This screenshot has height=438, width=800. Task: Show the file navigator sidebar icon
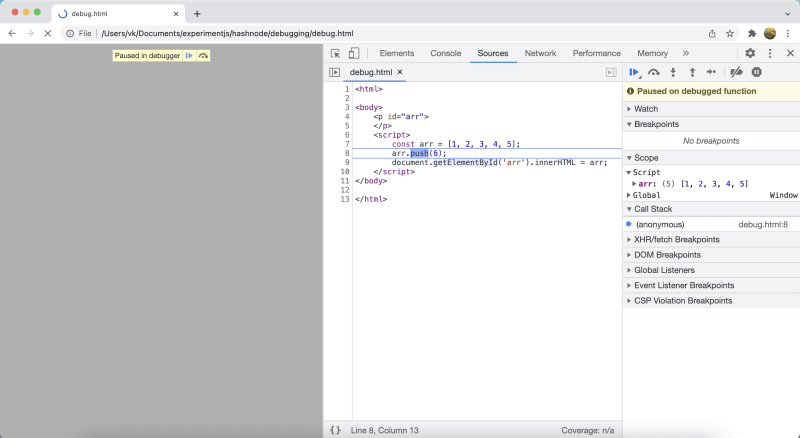335,72
